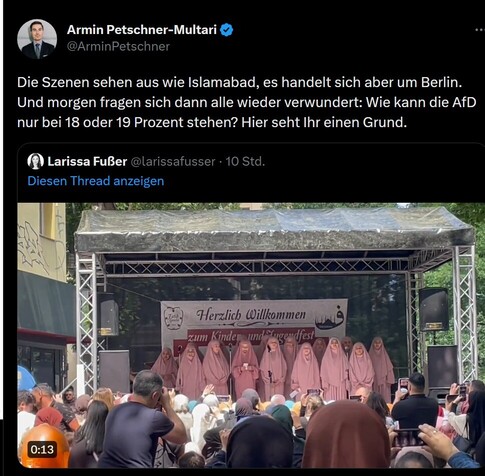Click the Armin Petschner-Multari display name
The height and width of the screenshot is (476, 485).
(142, 30)
